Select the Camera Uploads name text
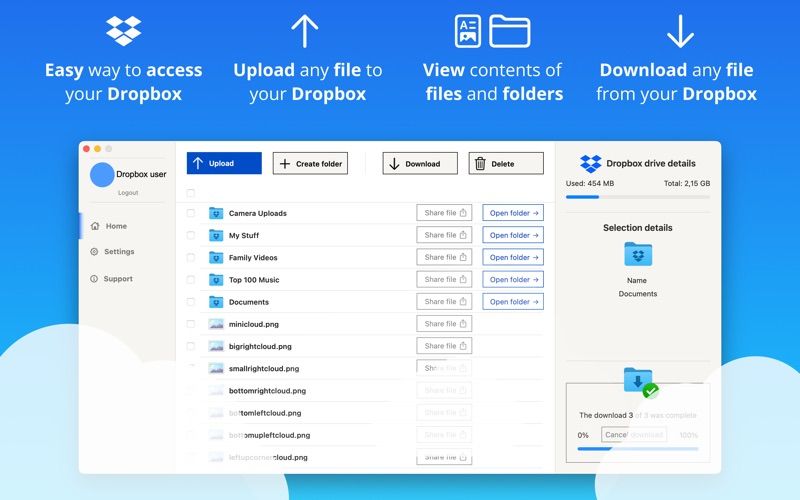 (x=258, y=213)
